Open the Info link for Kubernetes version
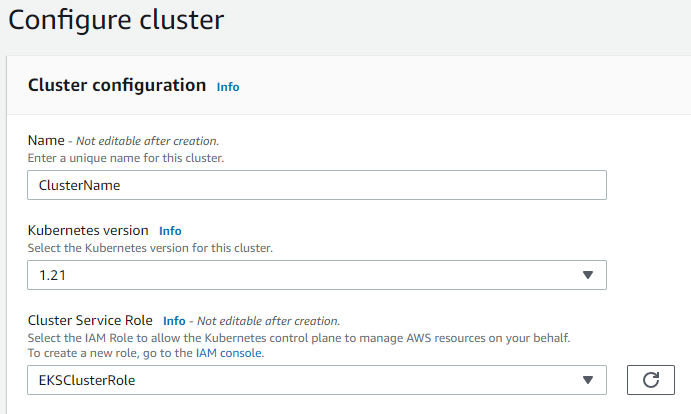This screenshot has width=691, height=414. coord(170,231)
